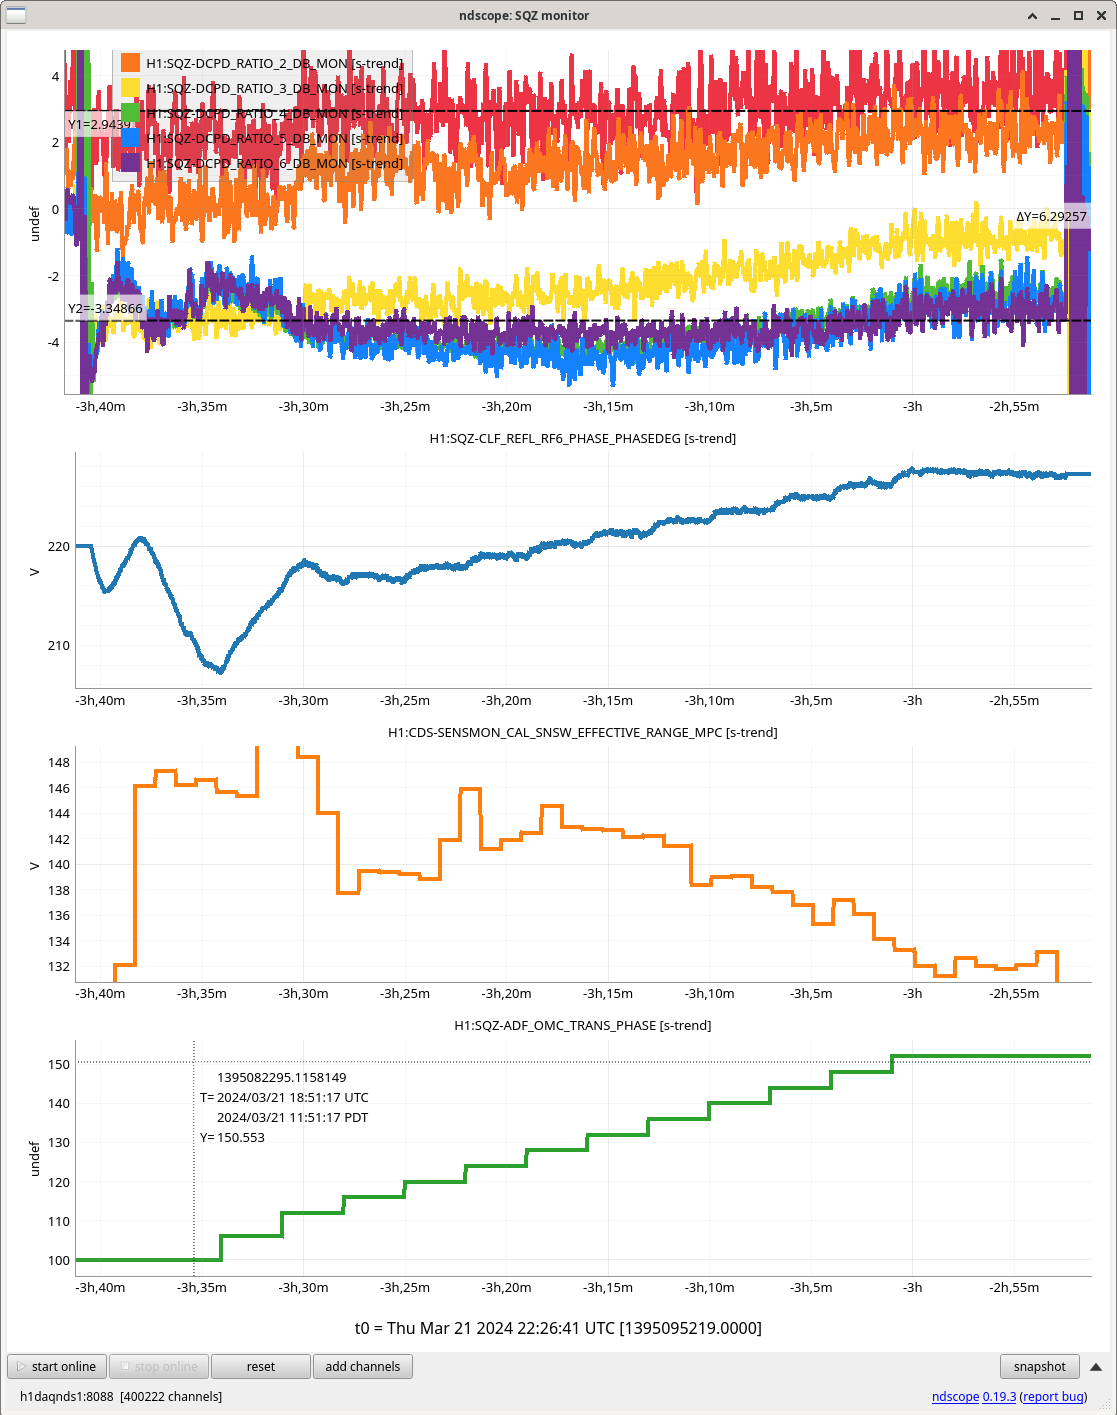Click the window menu icon in title bar
Screen dimensions: 1117x1415
[x=16, y=15]
